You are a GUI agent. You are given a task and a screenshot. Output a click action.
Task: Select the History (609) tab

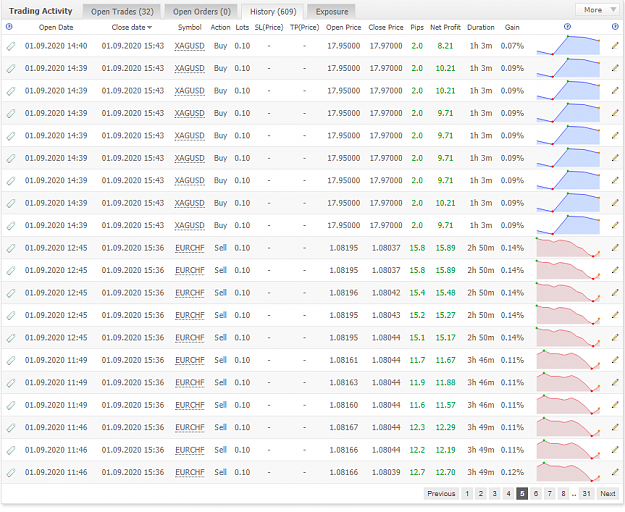coord(273,12)
